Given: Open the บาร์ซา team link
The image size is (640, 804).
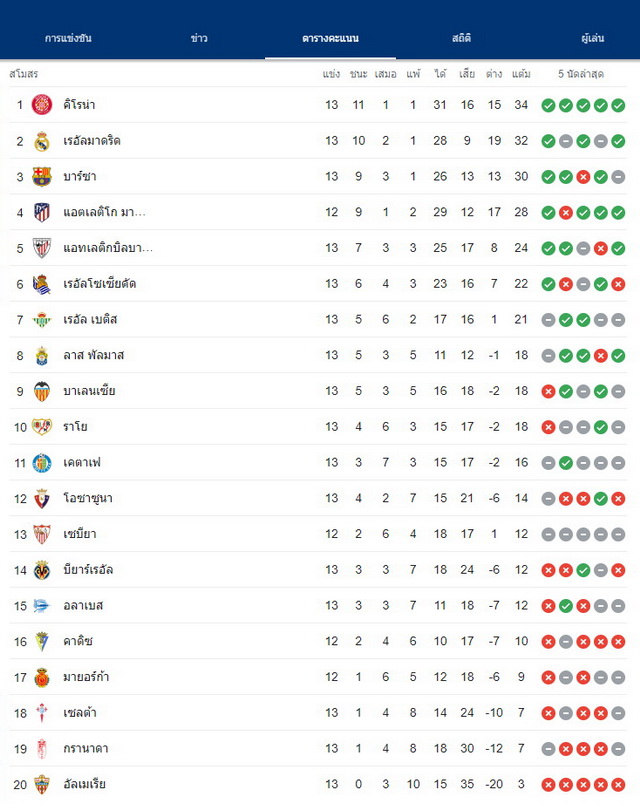Looking at the screenshot, I should pos(79,176).
